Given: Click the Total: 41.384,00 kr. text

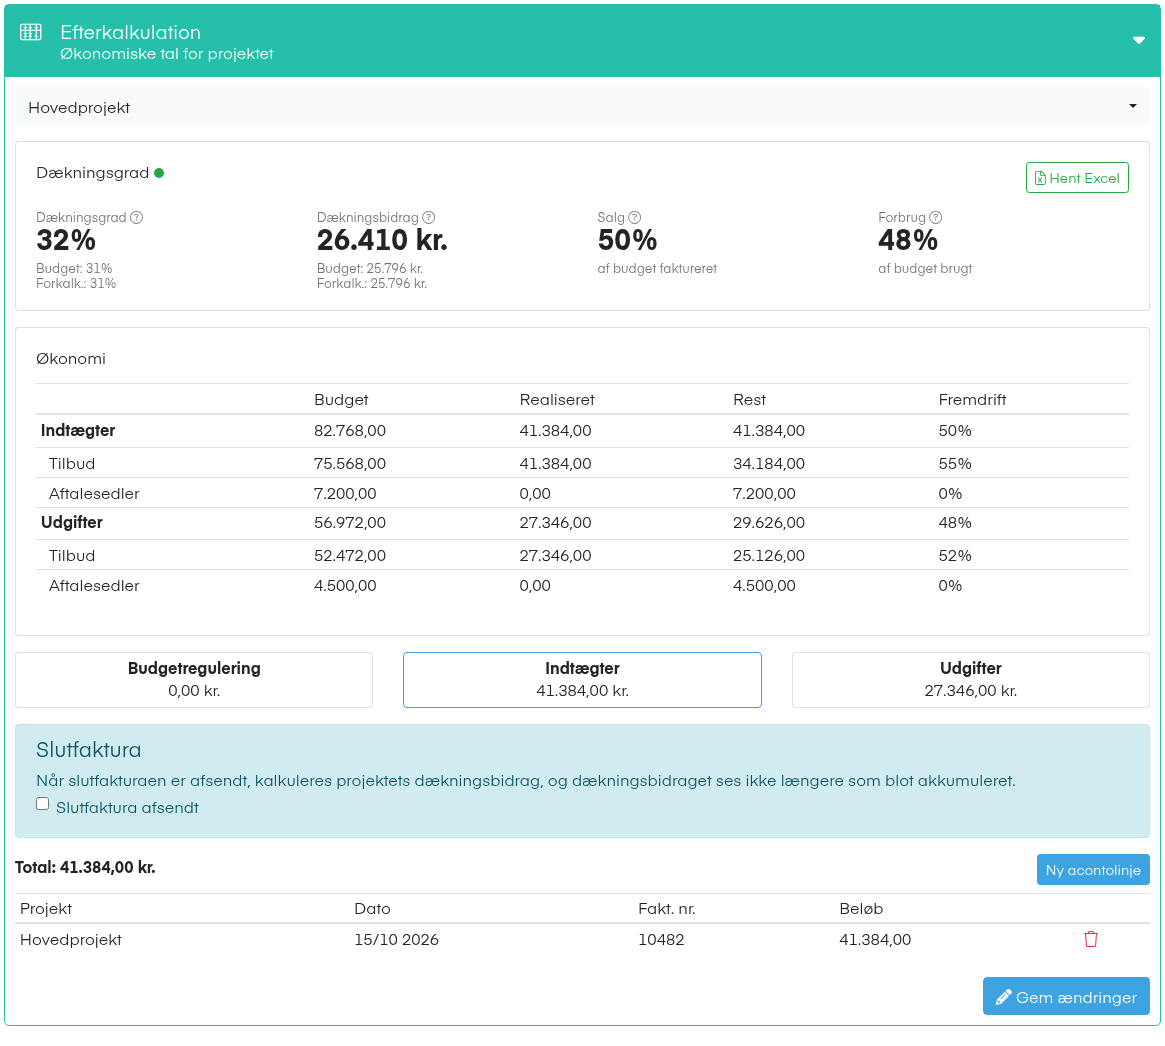Looking at the screenshot, I should [x=85, y=868].
